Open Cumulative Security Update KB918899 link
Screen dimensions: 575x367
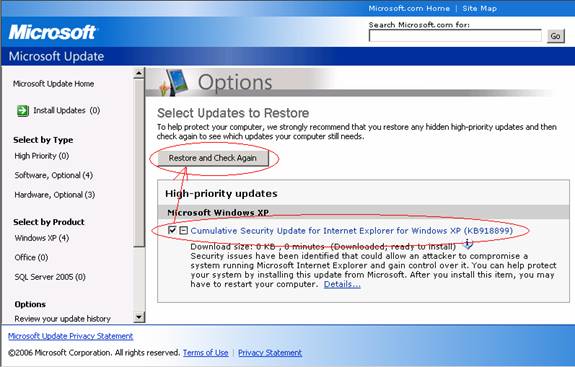[352, 231]
